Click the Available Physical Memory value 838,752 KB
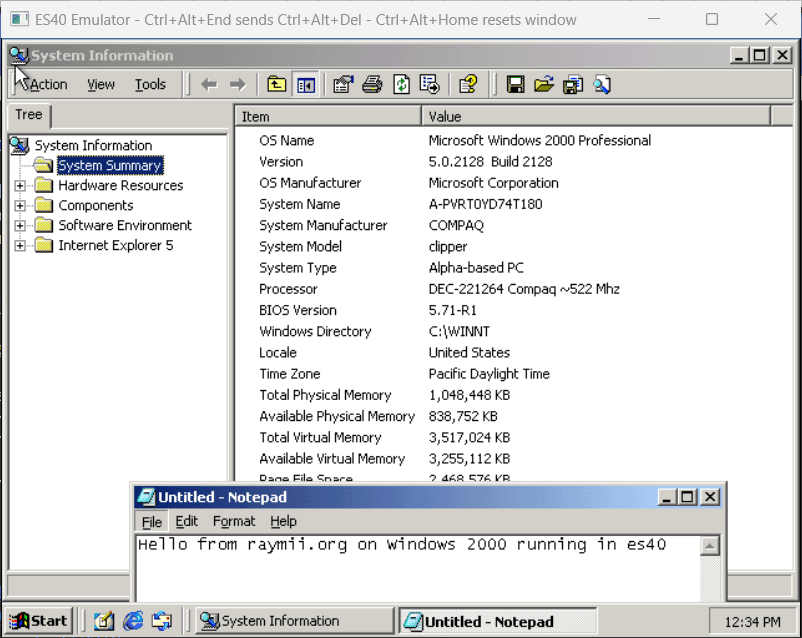The image size is (802, 638). (463, 416)
